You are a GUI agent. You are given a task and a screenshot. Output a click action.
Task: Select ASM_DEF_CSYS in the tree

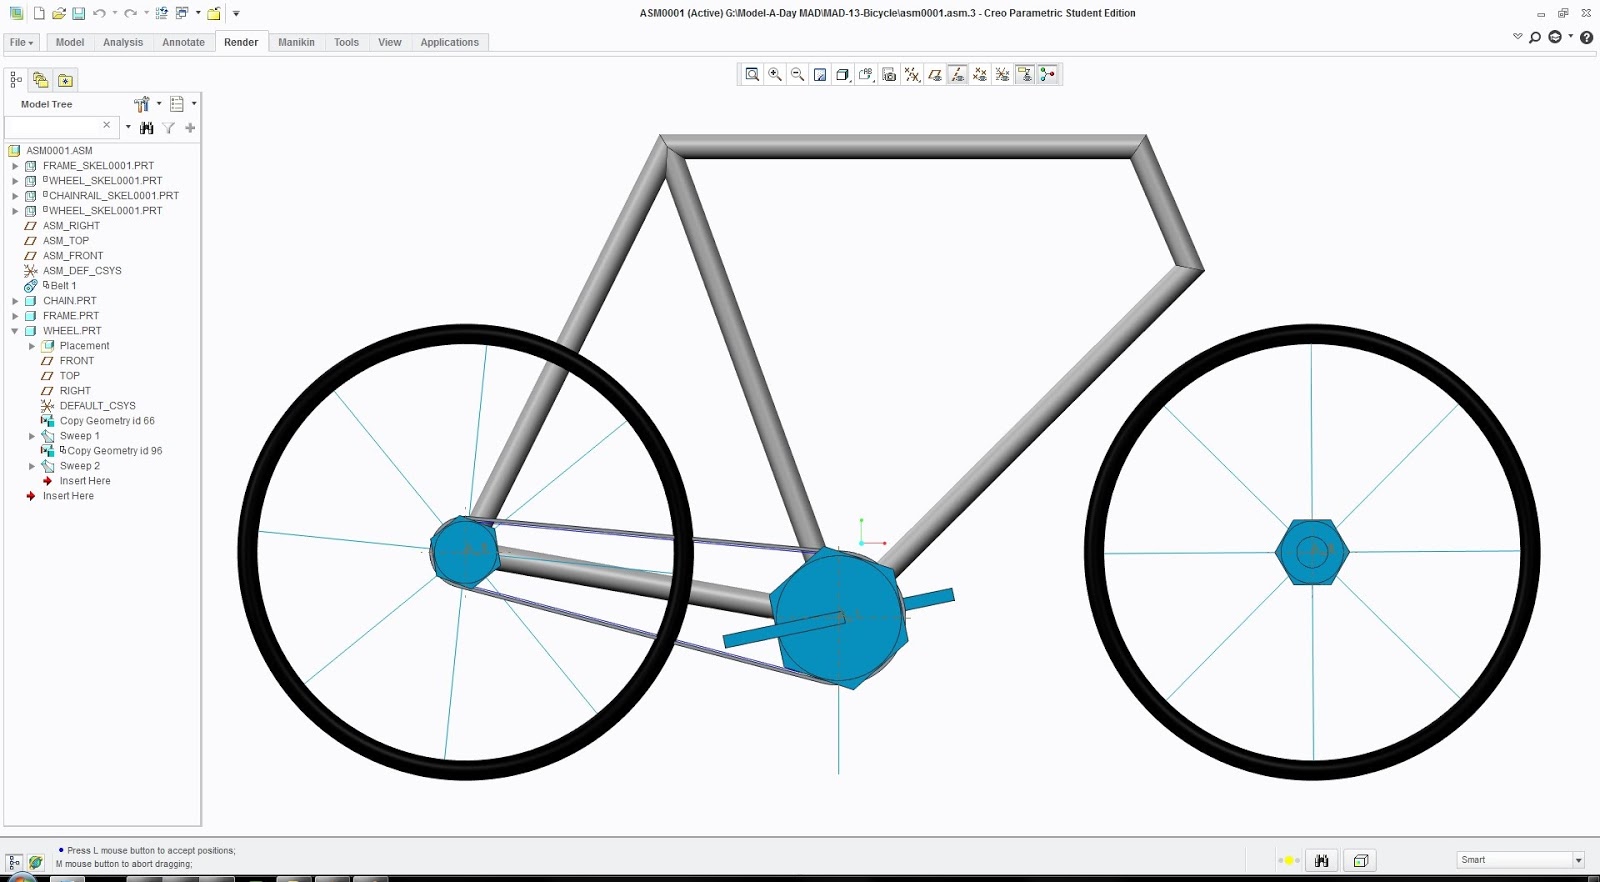click(x=82, y=271)
